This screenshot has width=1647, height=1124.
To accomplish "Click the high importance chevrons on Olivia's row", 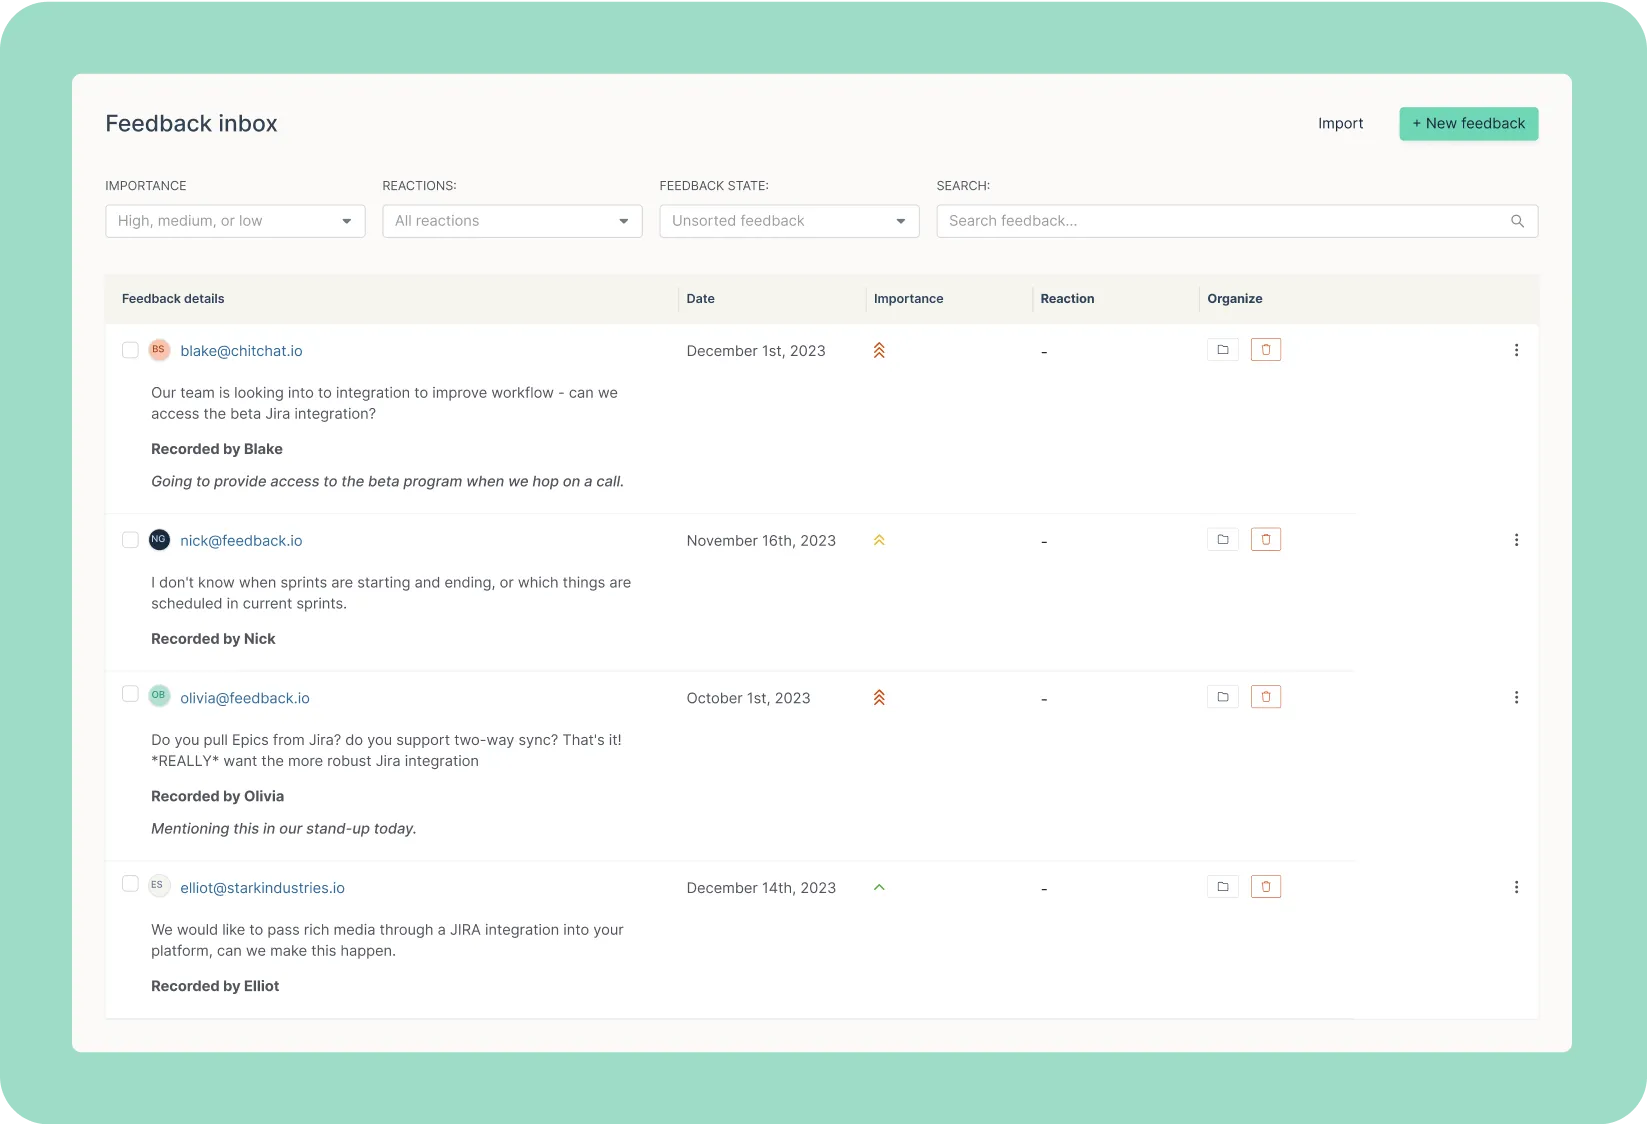I will click(878, 697).
